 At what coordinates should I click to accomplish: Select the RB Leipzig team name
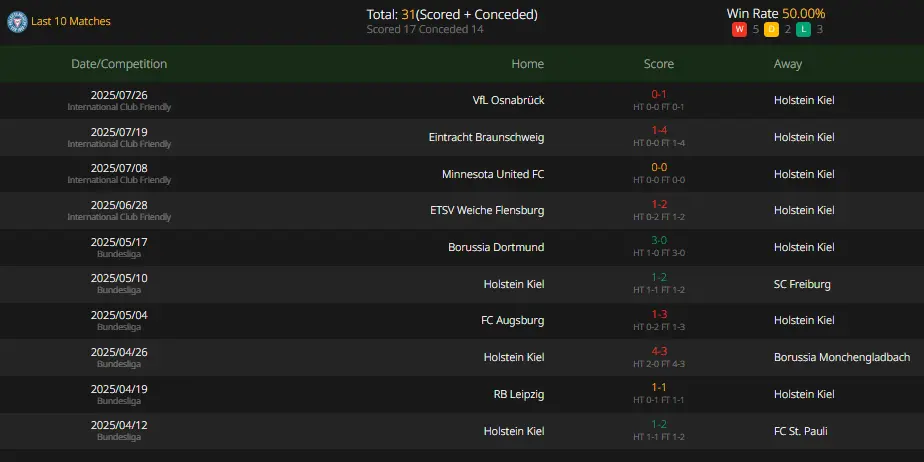point(519,394)
